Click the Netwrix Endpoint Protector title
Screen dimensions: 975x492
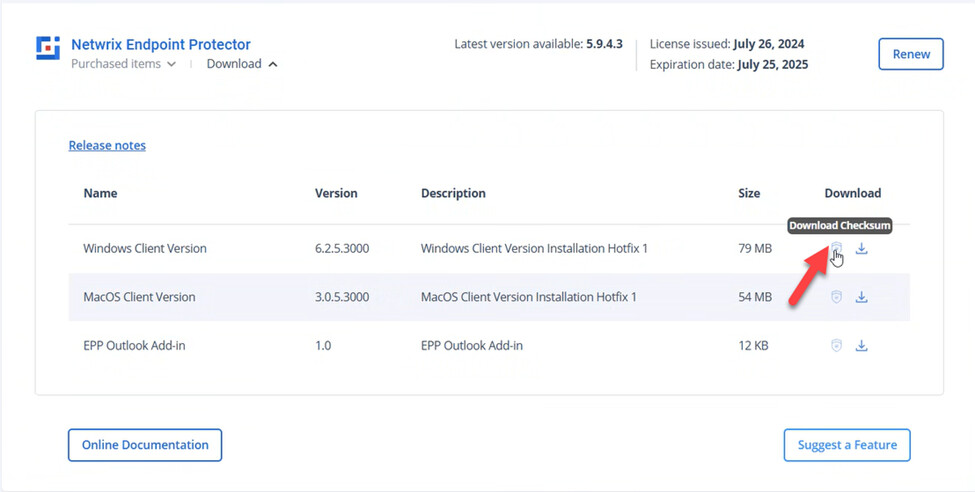(160, 44)
